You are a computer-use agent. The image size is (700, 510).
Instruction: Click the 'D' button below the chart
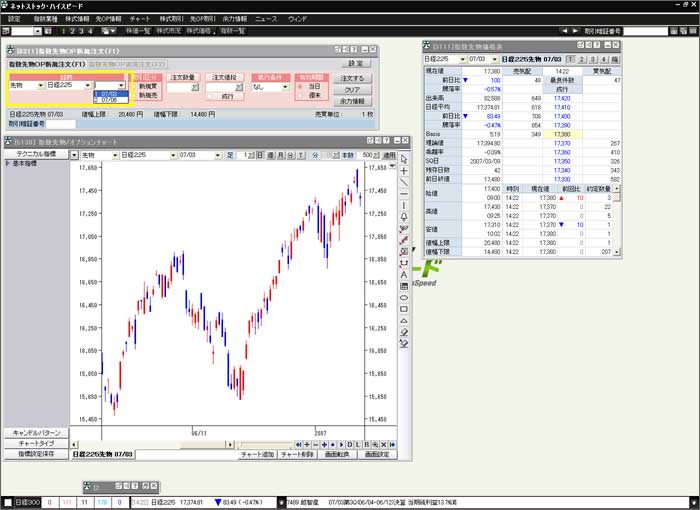point(350,445)
